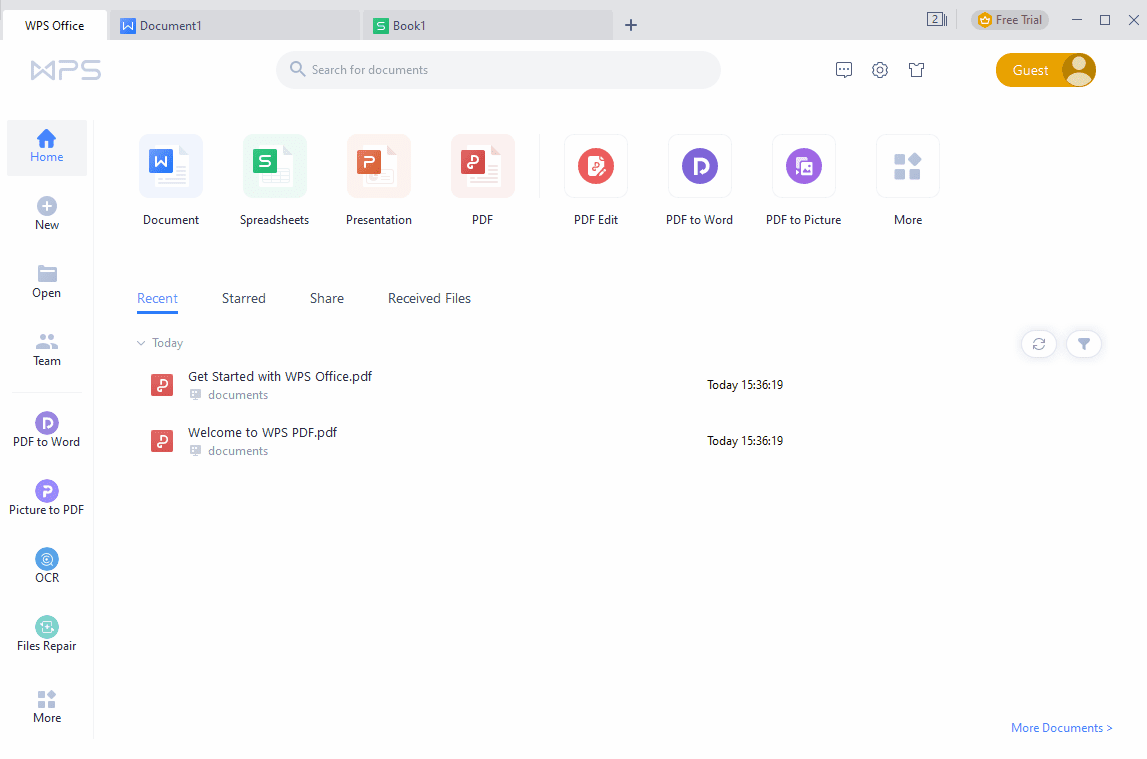Image resolution: width=1147 pixels, height=759 pixels.
Task: Click the window count icon showing 2
Action: tap(936, 20)
